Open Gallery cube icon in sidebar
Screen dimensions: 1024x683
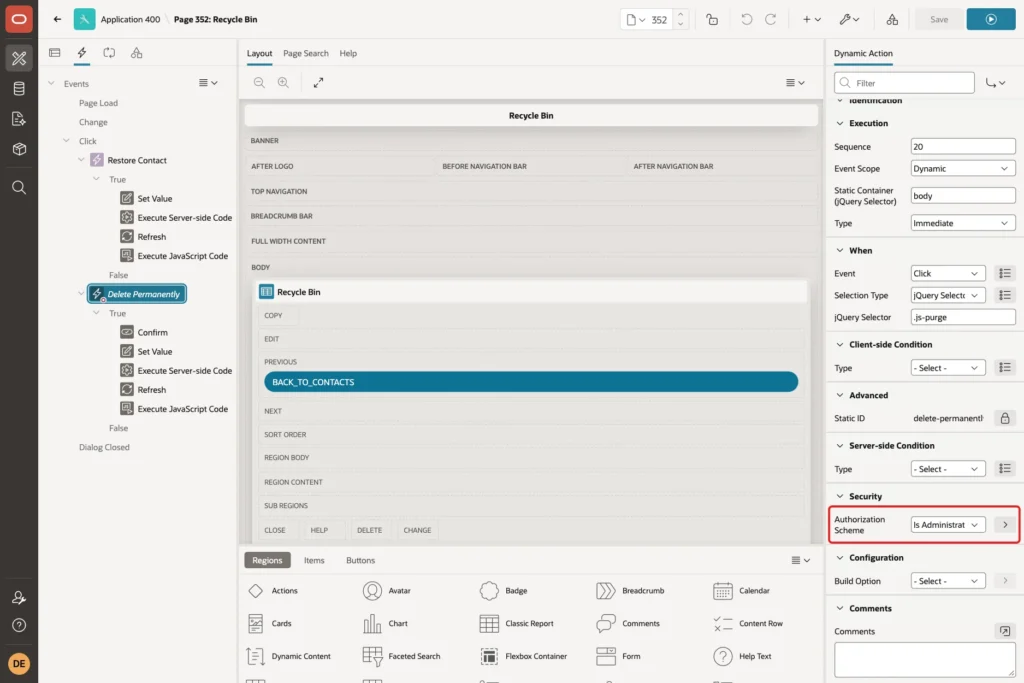(19, 149)
